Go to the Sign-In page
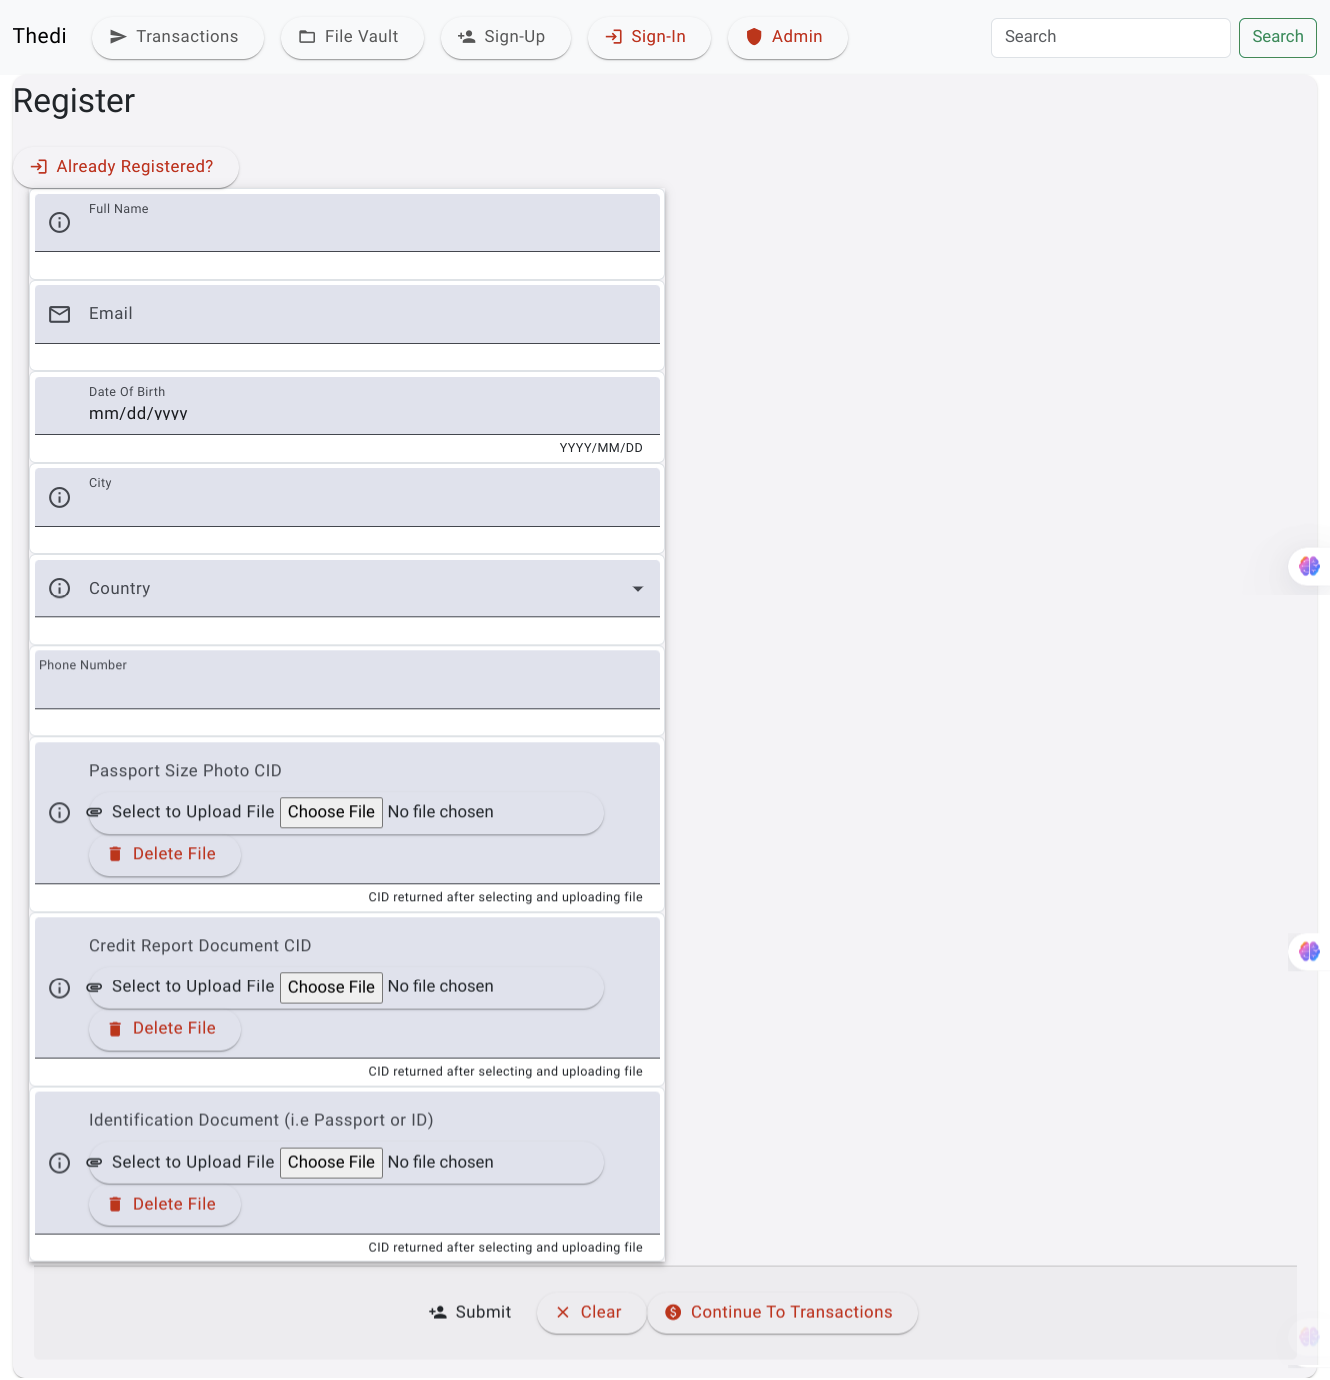This screenshot has height=1380, width=1330. [649, 37]
